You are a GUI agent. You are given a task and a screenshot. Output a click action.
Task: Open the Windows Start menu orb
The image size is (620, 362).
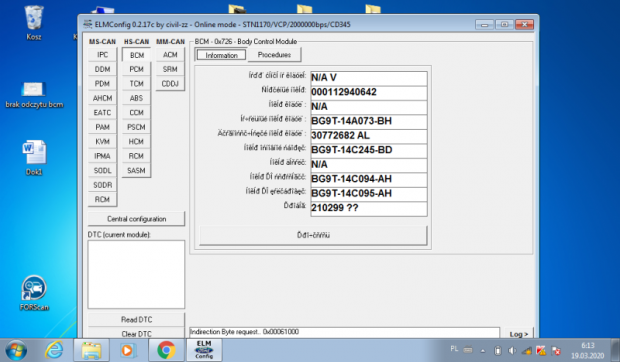[16, 350]
